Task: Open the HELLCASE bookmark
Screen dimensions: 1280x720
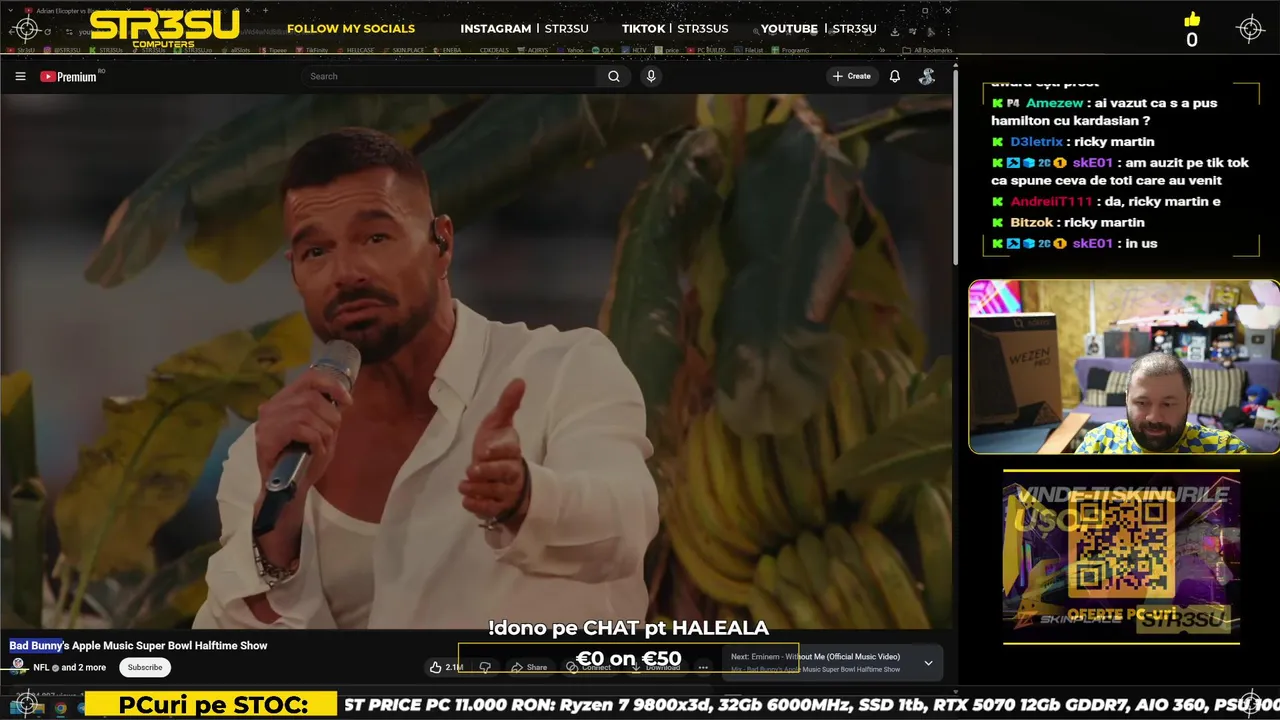Action: coord(356,50)
